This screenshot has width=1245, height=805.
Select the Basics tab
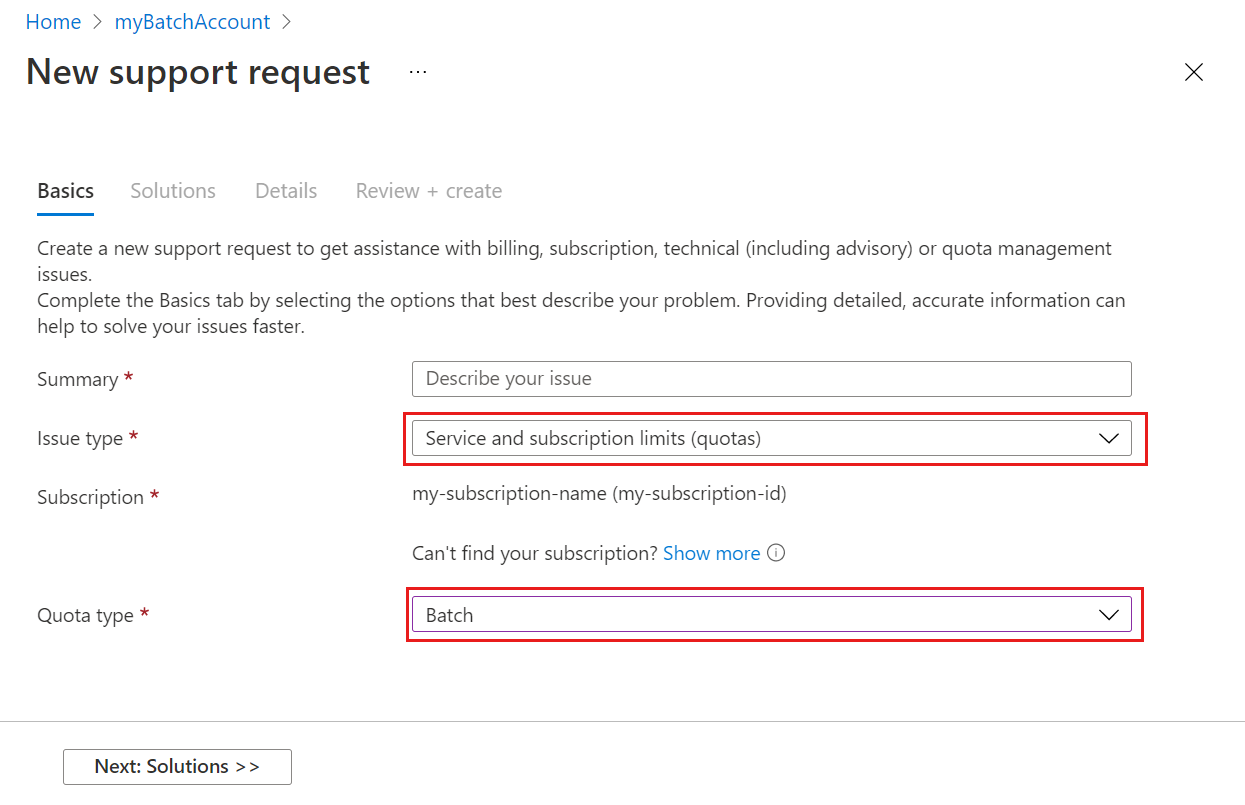[x=65, y=190]
